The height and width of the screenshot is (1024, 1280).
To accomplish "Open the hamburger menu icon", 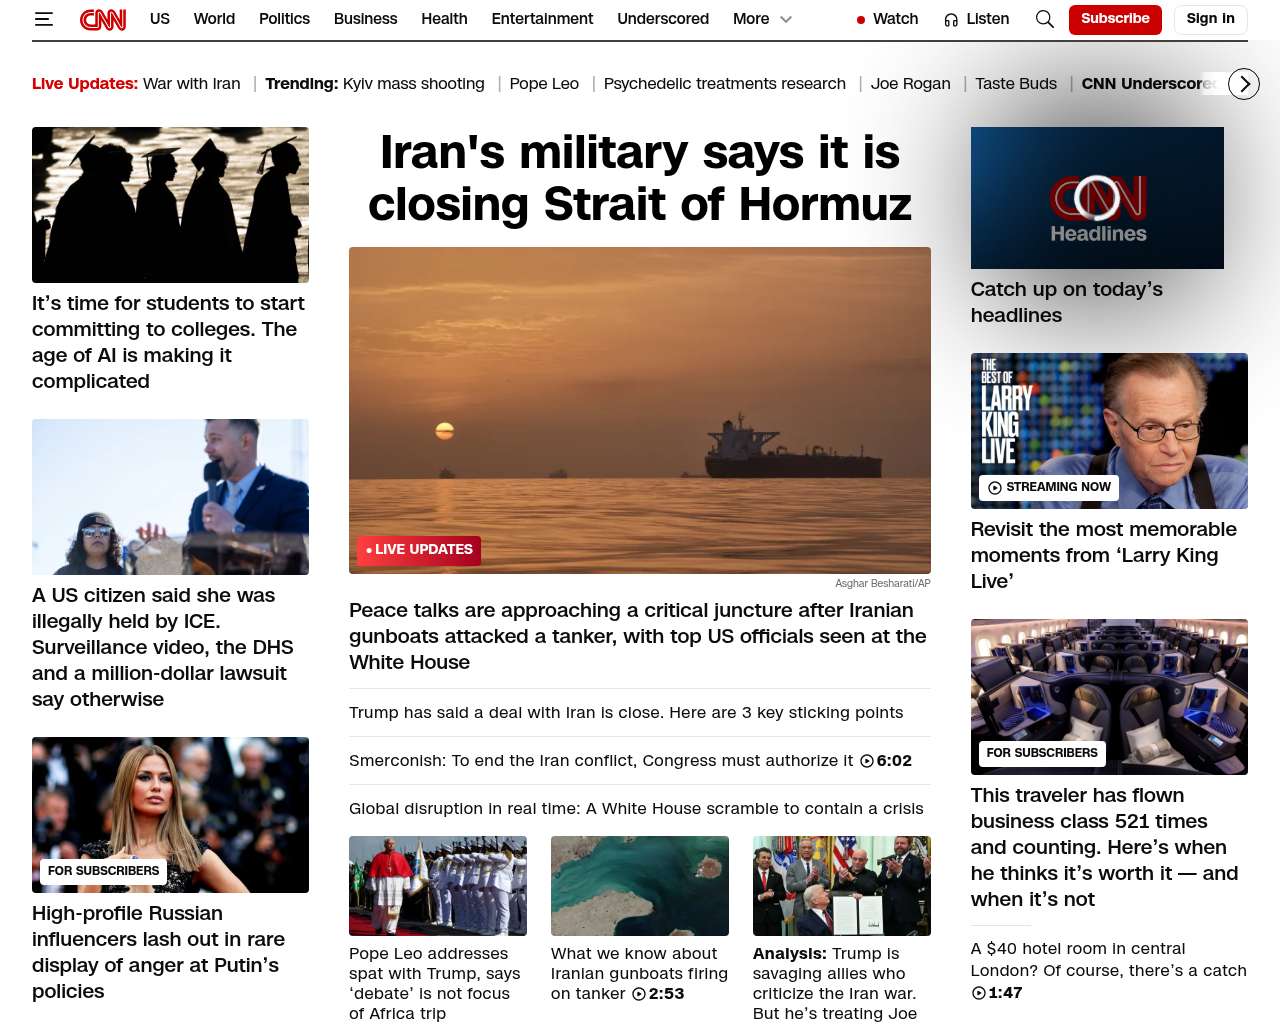I will pos(43,19).
